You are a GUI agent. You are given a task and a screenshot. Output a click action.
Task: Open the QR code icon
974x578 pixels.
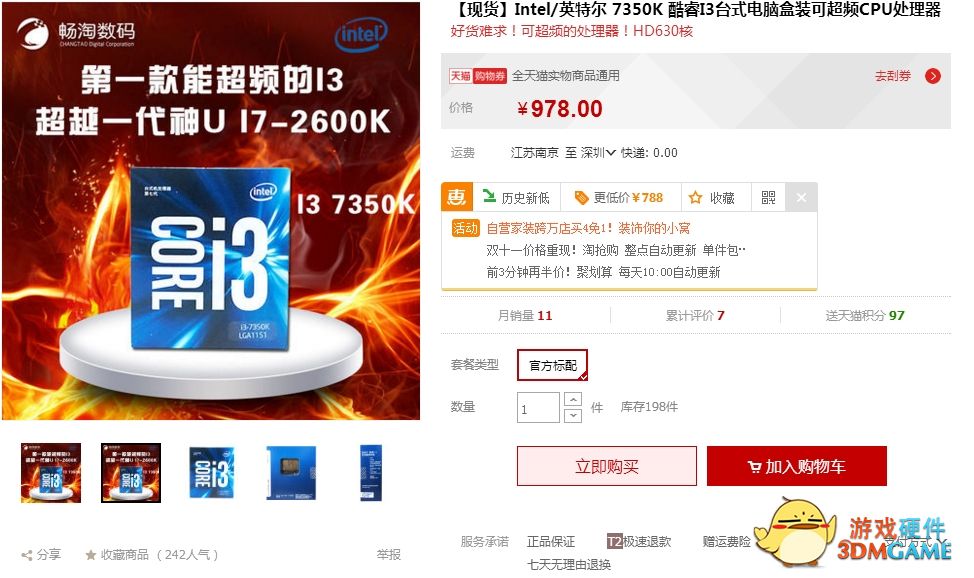(768, 198)
